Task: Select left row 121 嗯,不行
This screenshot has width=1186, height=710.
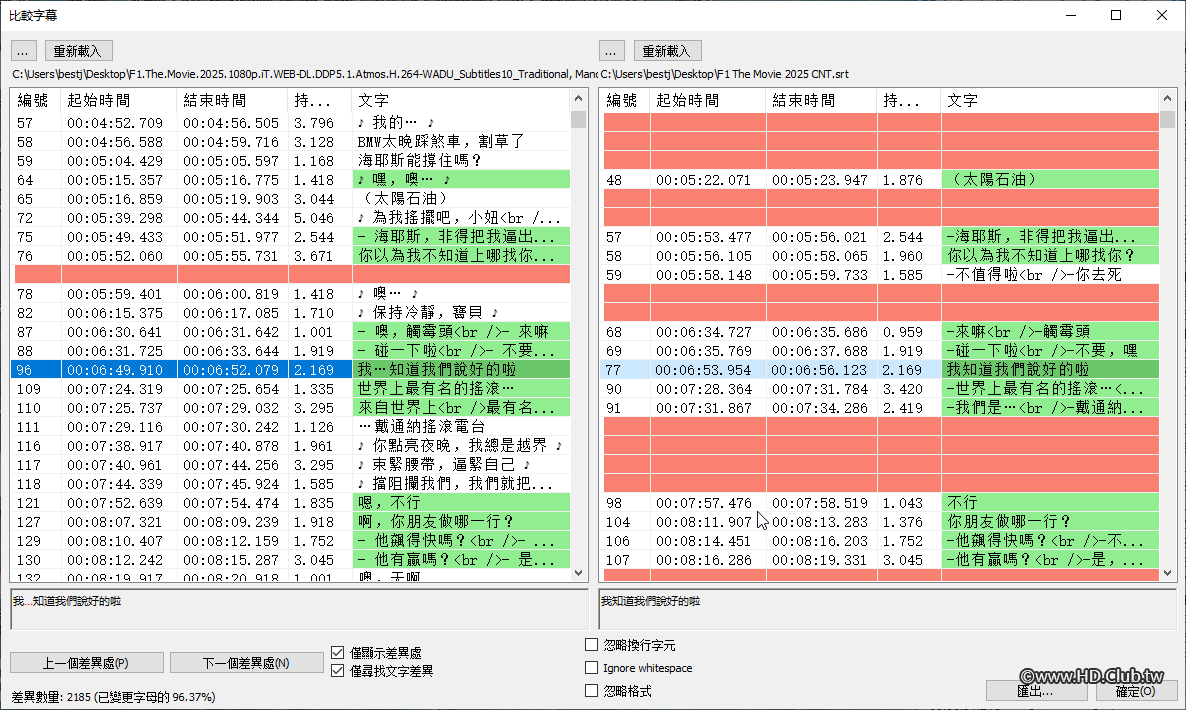Action: 290,502
